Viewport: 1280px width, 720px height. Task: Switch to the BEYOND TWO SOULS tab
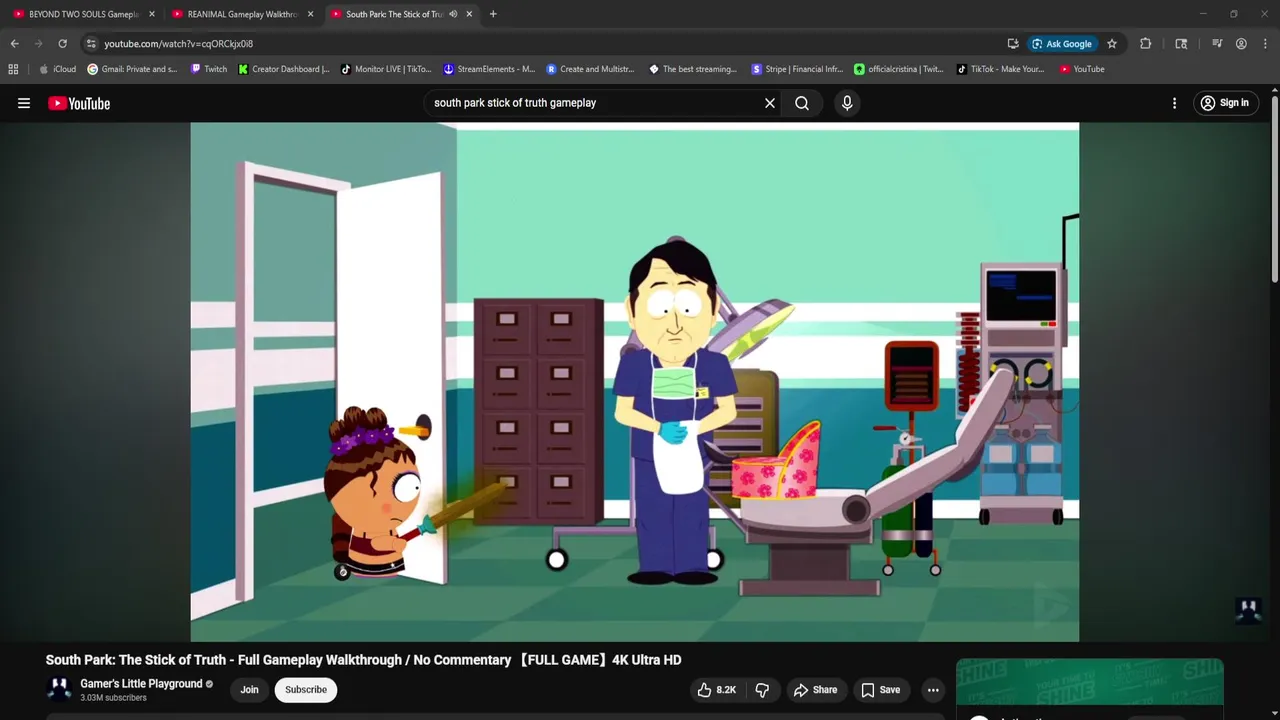[82, 14]
